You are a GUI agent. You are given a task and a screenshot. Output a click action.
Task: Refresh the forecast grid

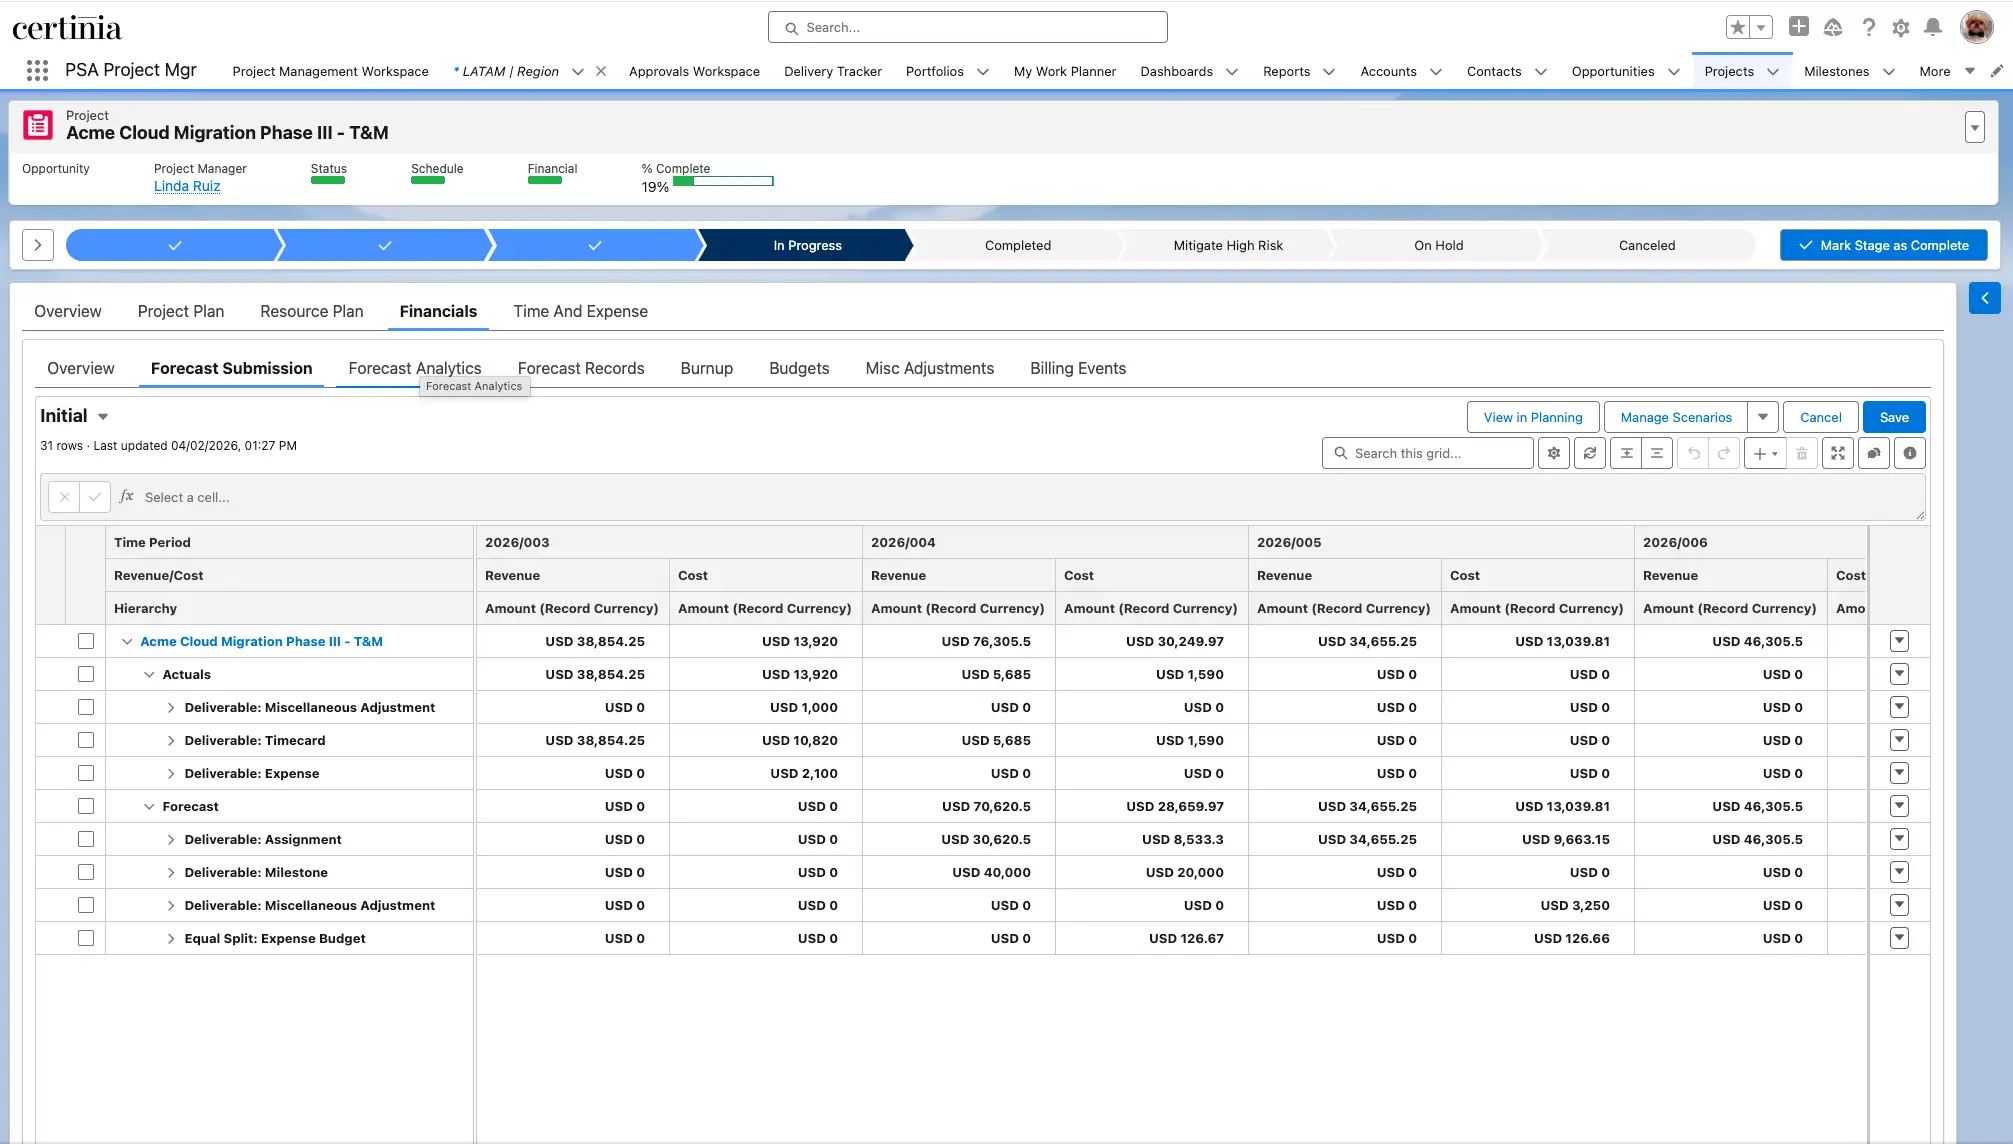pyautogui.click(x=1589, y=453)
